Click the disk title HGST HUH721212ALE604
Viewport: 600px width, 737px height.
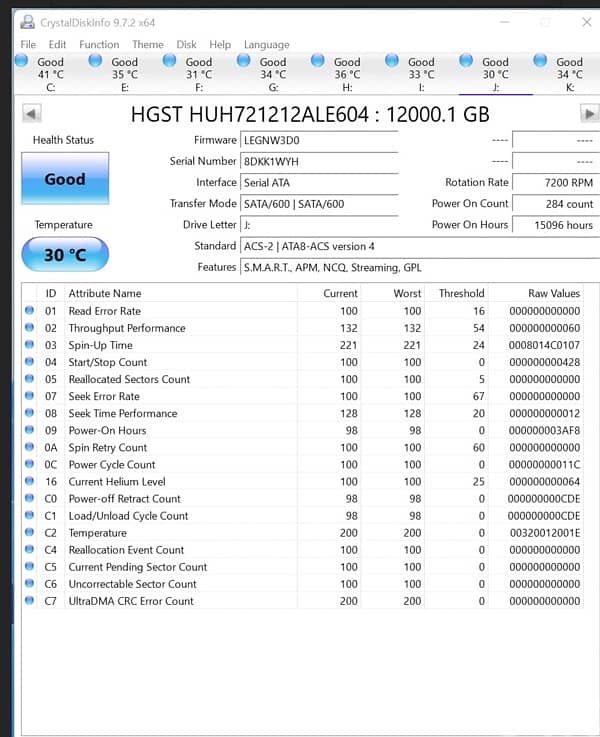point(249,114)
